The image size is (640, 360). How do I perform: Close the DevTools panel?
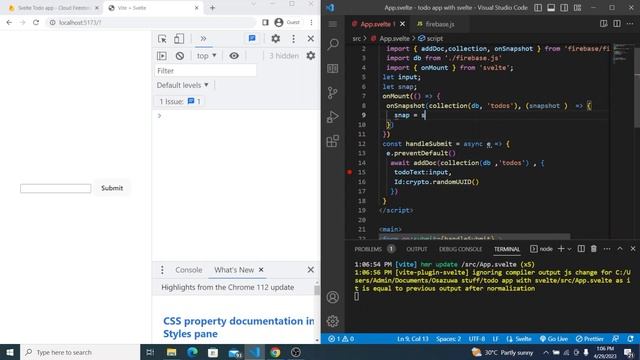(311, 39)
